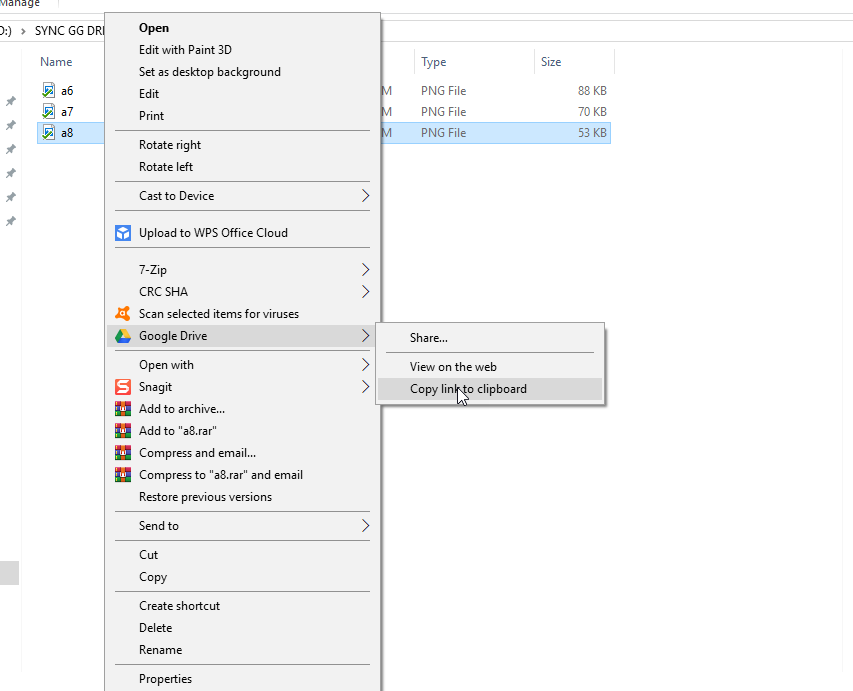Sort files by the Size column header
853x691 pixels.
pyautogui.click(x=551, y=62)
